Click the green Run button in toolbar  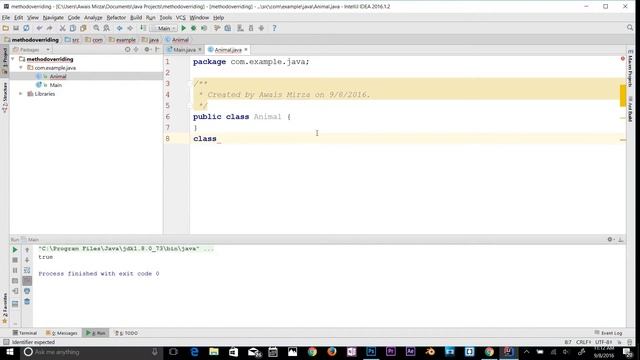click(x=184, y=28)
